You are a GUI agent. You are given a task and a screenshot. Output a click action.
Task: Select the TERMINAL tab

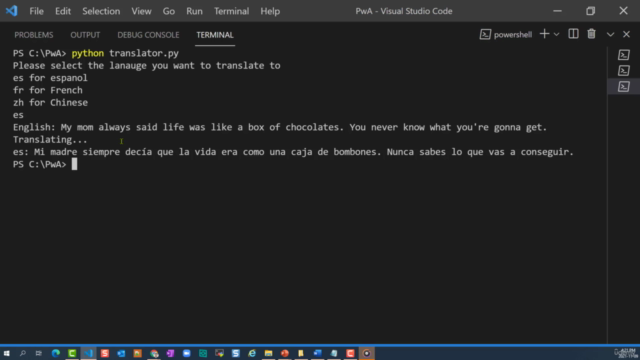pos(215,35)
